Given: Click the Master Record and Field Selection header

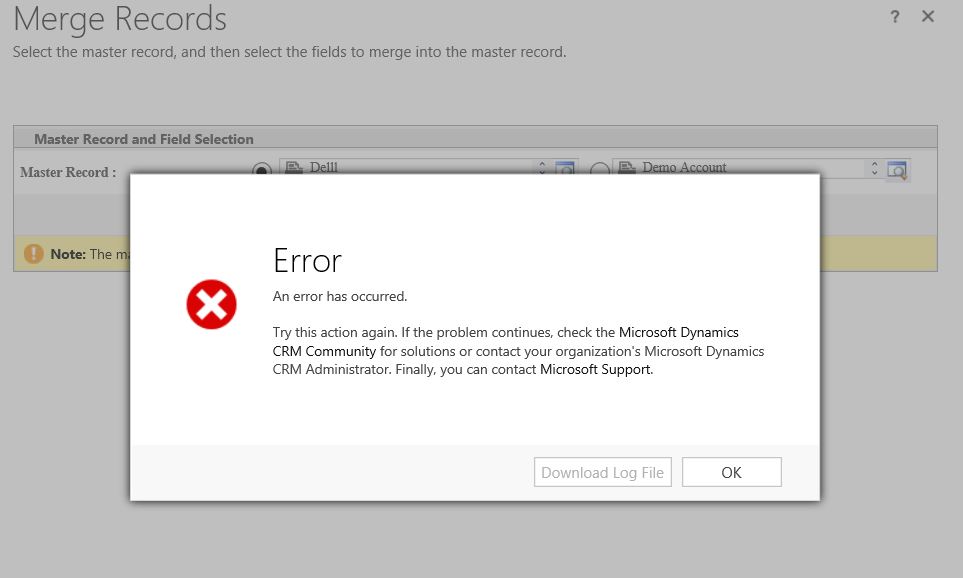Looking at the screenshot, I should [144, 138].
